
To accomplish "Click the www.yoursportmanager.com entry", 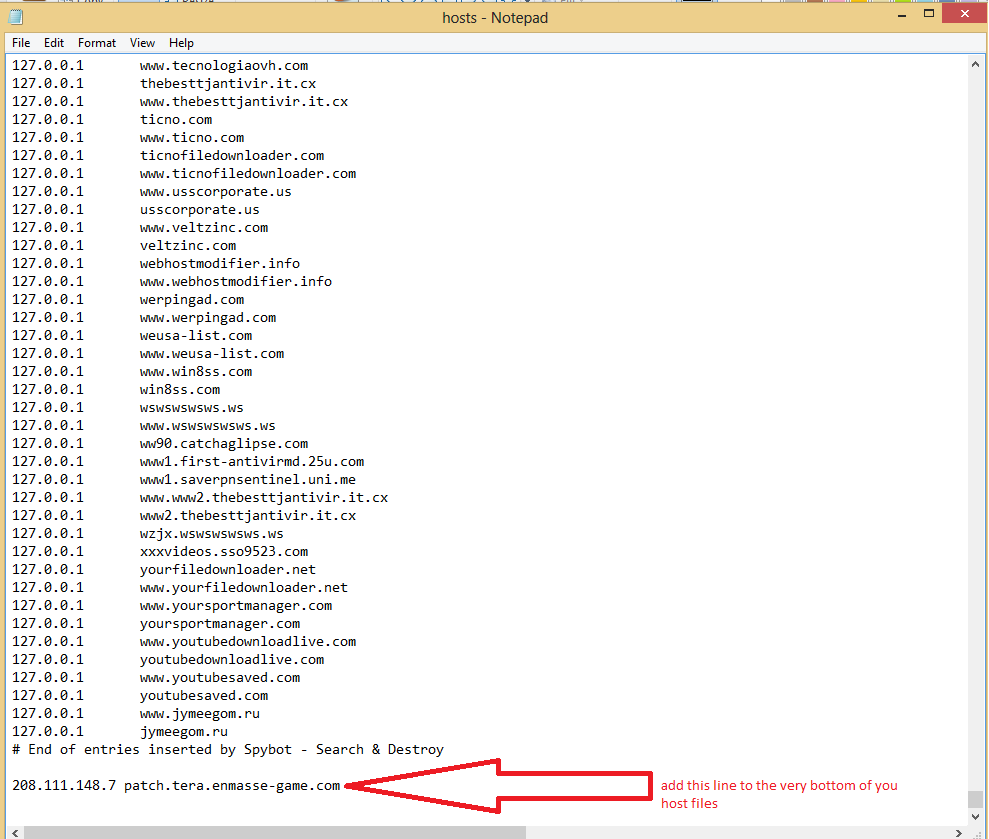I will (x=236, y=606).
